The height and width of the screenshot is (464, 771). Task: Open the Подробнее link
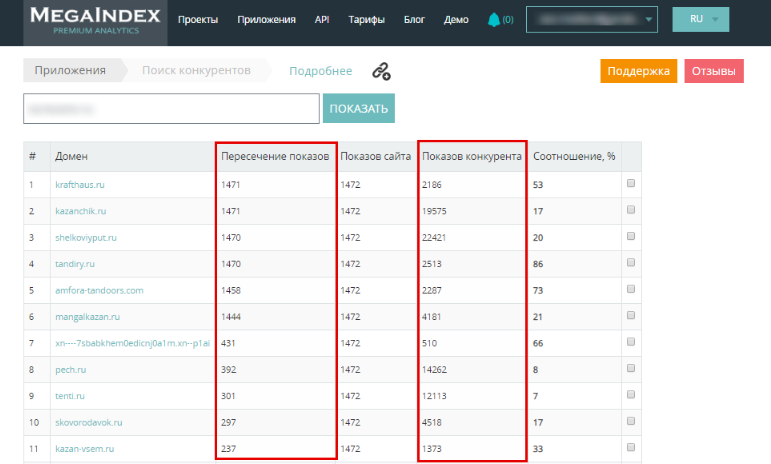tap(321, 71)
